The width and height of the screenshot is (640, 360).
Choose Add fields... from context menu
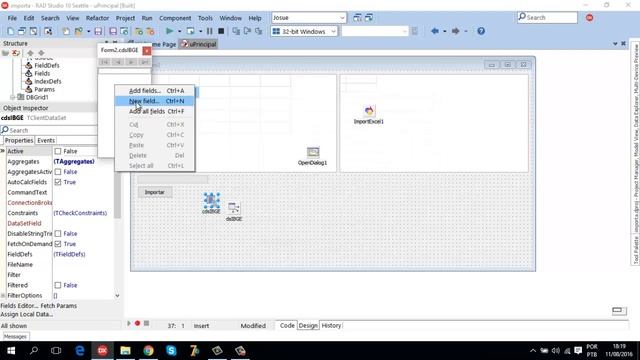(x=155, y=91)
